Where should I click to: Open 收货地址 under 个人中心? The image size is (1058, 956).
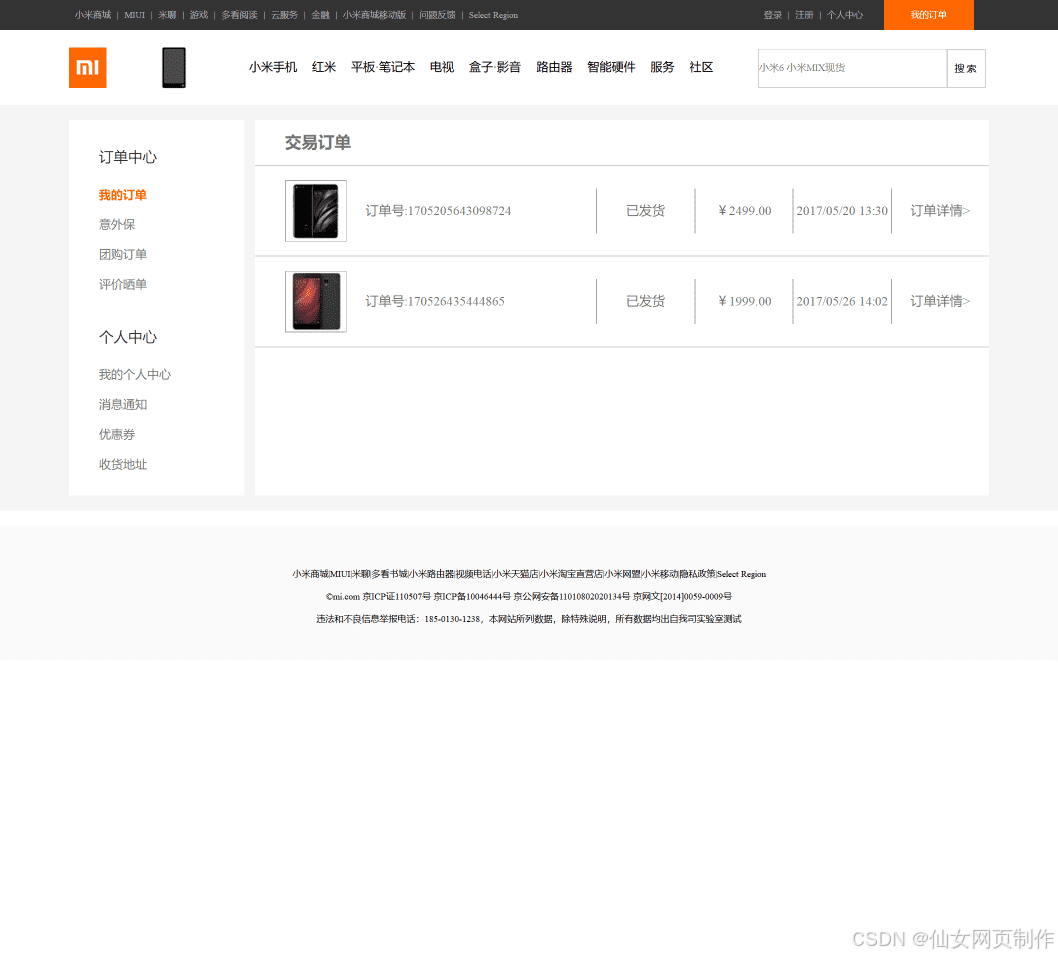123,464
